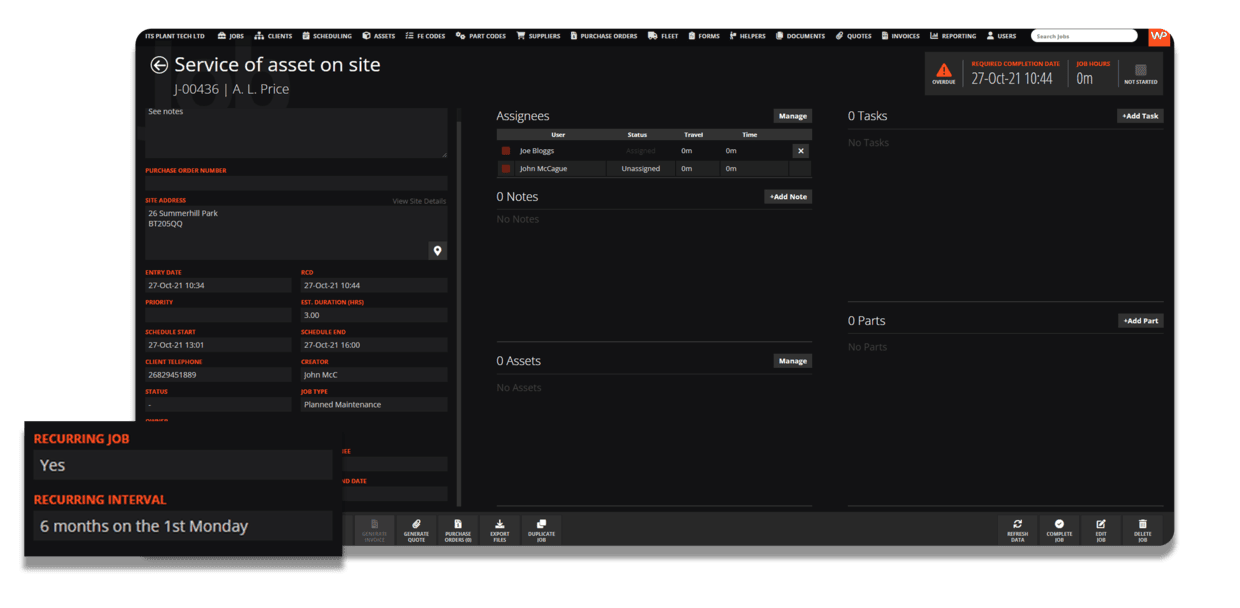This screenshot has height=608, width=1240.
Task: Open the map pin icon beside the site address
Action: [x=437, y=250]
